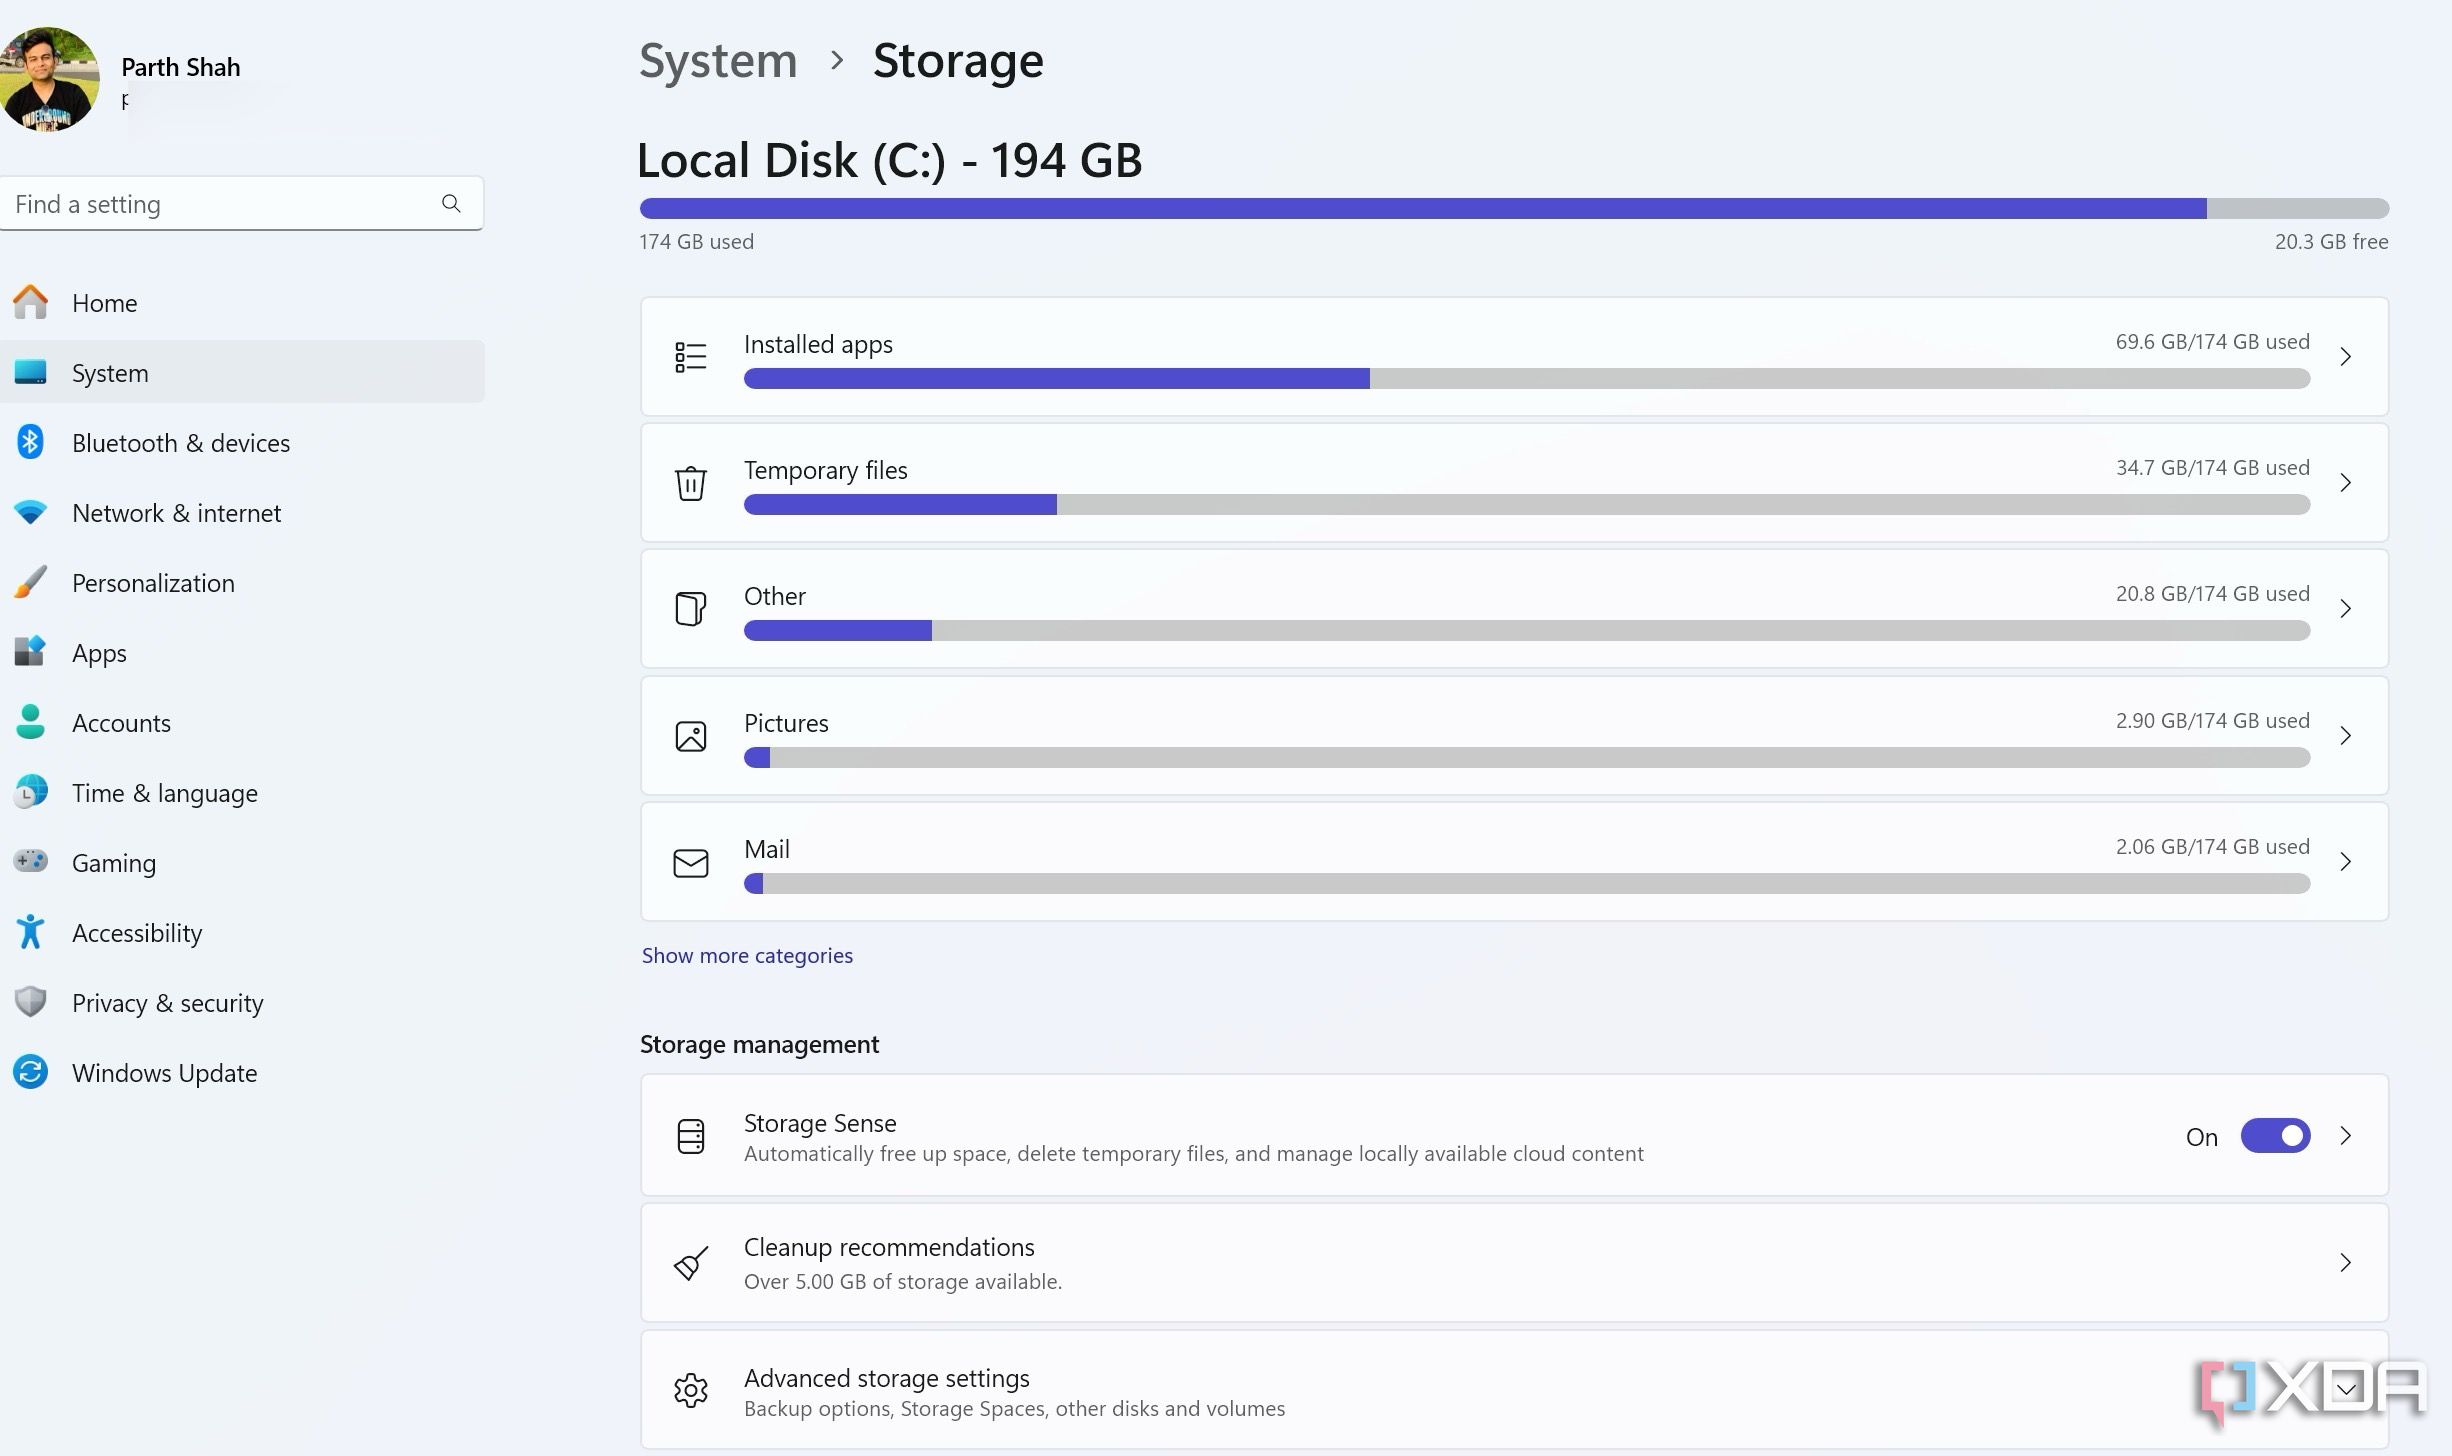Viewport: 2452px width, 1456px height.
Task: Click the Storage Sense database icon
Action: pyautogui.click(x=690, y=1137)
